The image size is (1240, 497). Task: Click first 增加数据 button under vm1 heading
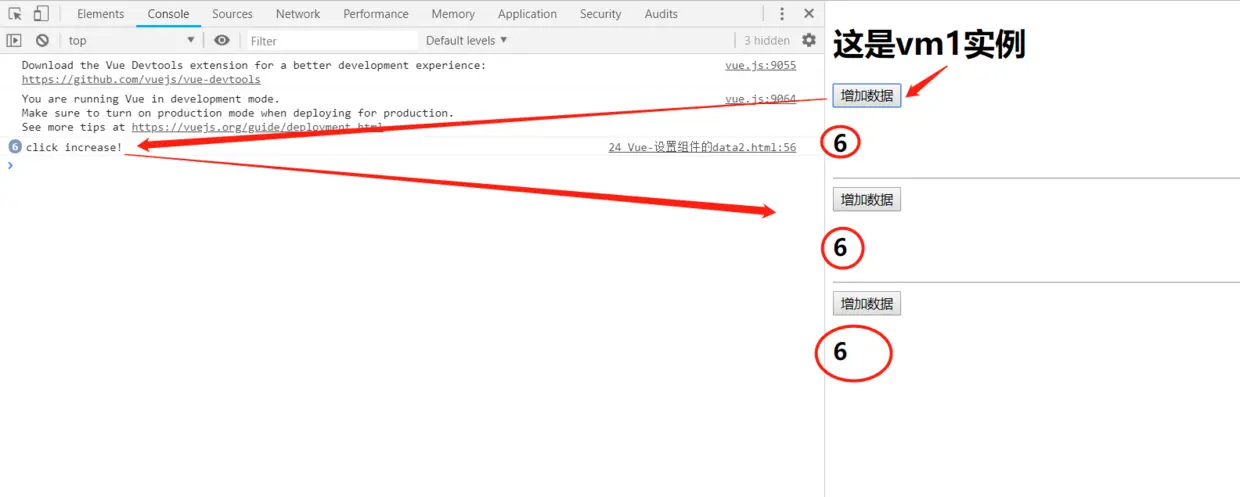coord(867,95)
